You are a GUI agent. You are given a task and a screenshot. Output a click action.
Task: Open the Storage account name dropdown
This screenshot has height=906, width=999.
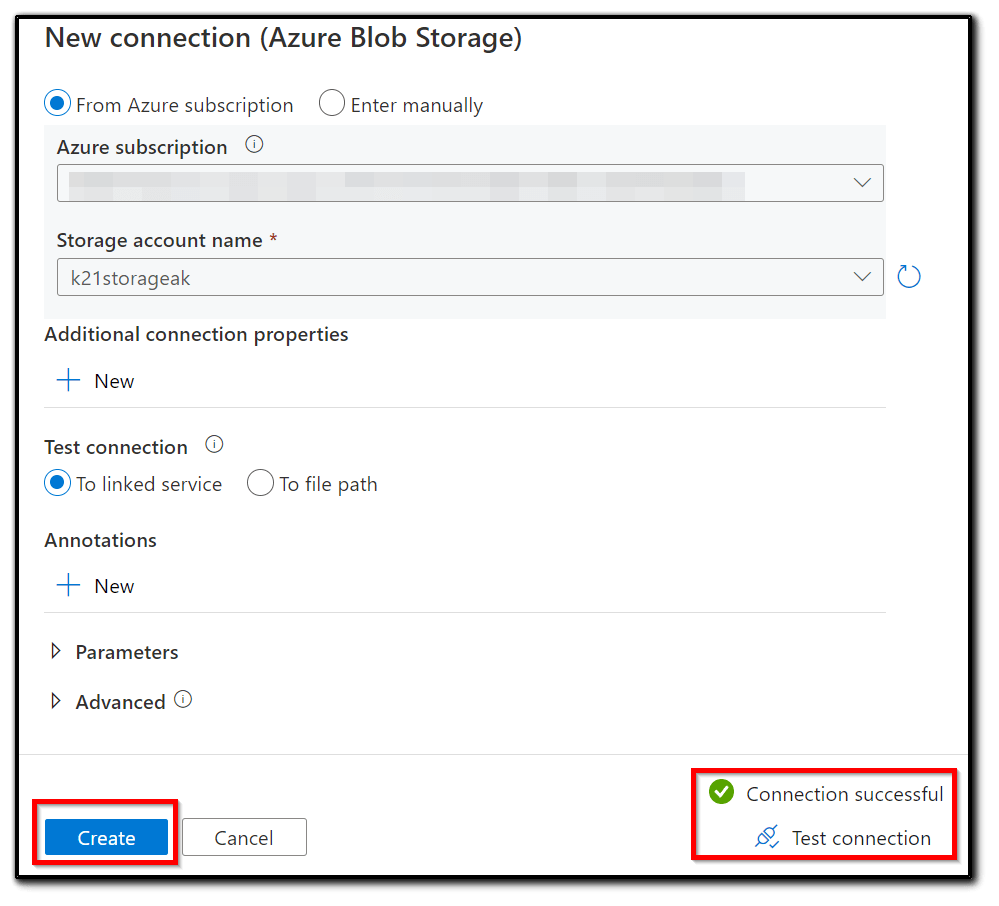[x=470, y=277]
